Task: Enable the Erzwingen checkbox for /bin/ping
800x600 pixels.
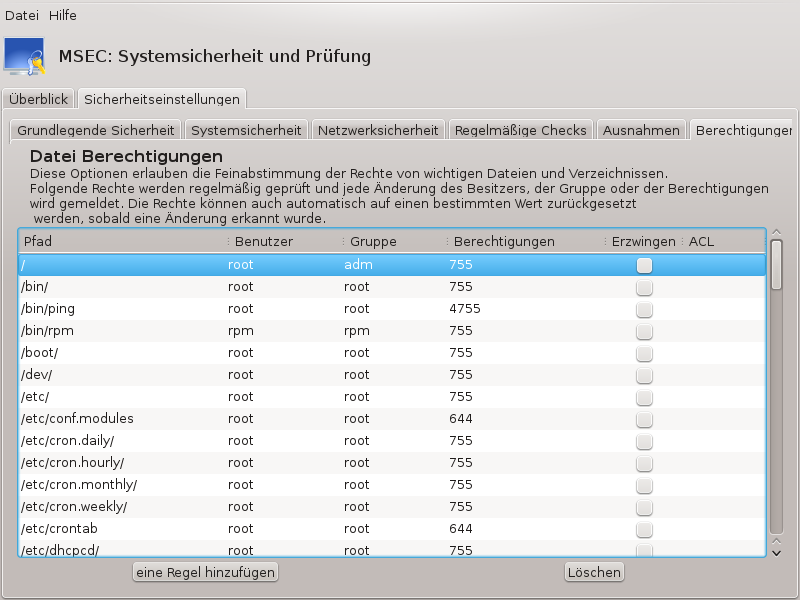Action: (644, 309)
